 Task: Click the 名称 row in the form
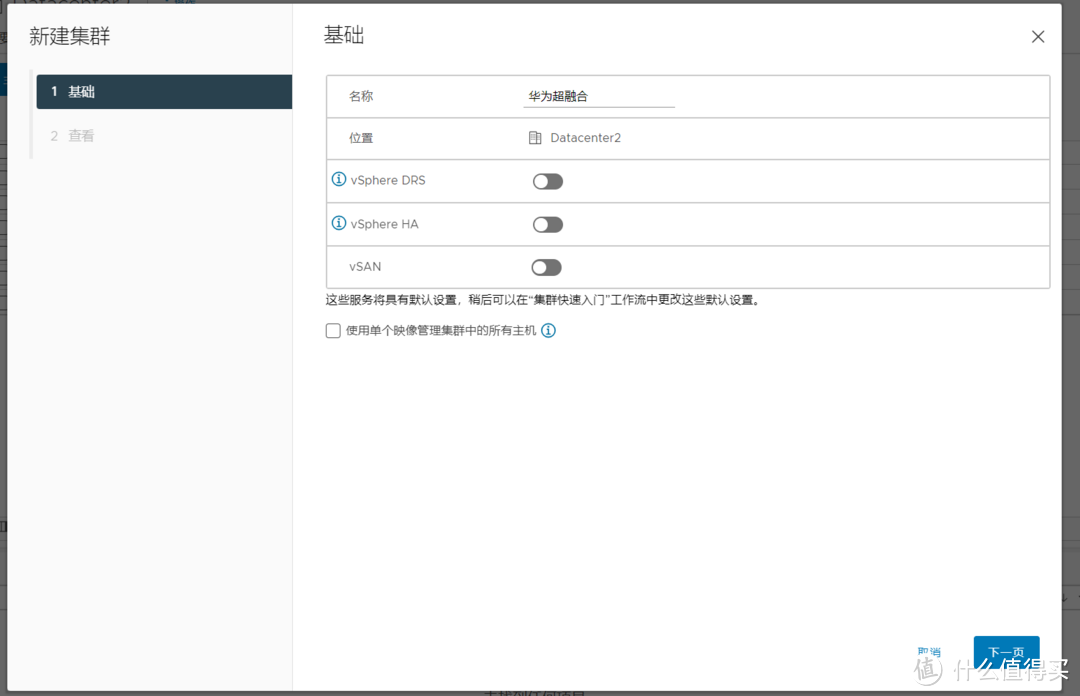tap(360, 95)
